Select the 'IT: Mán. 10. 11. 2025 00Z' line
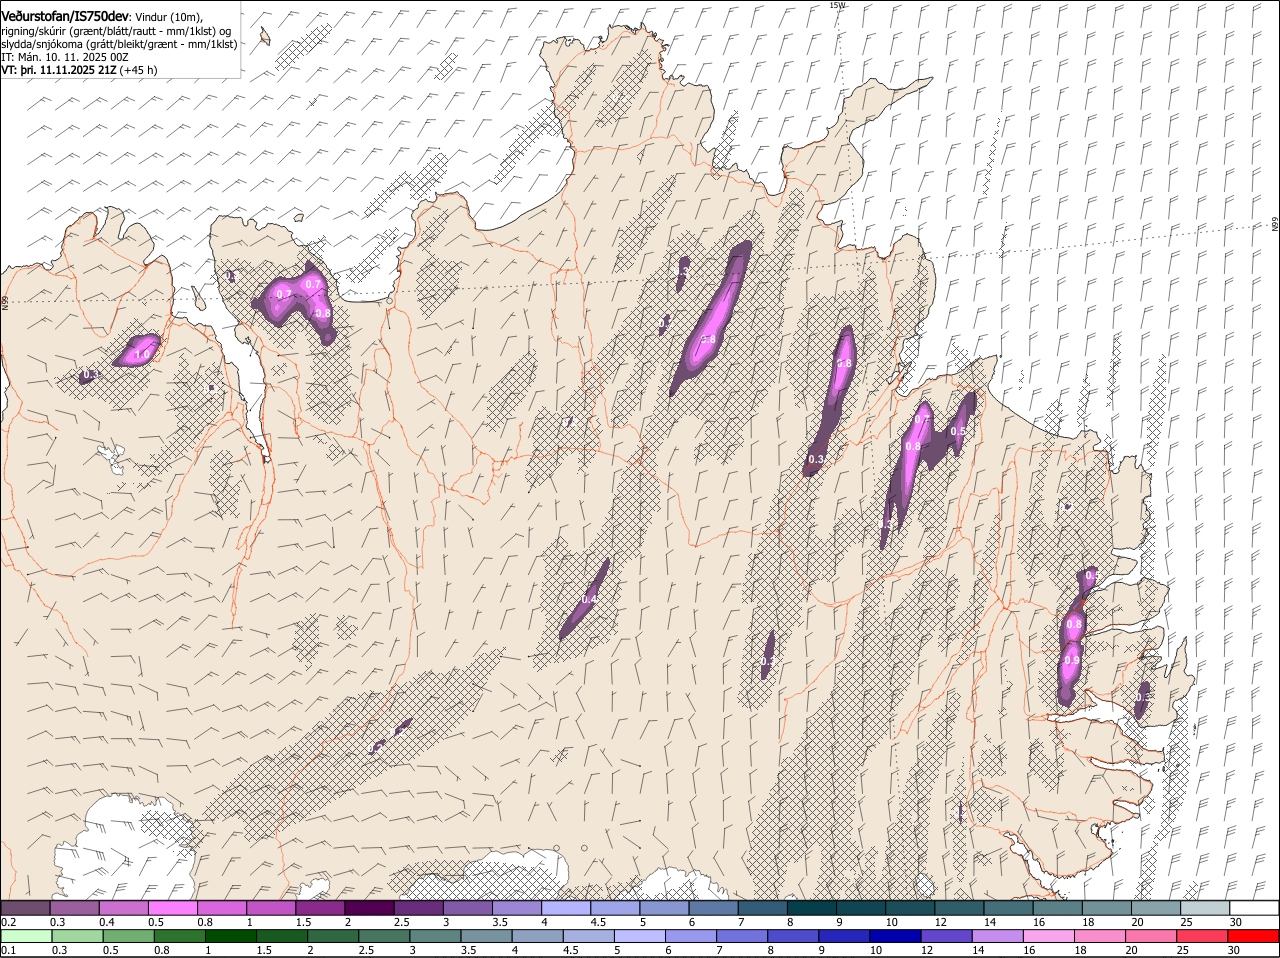Screen dimensions: 1280x958 tap(65, 57)
